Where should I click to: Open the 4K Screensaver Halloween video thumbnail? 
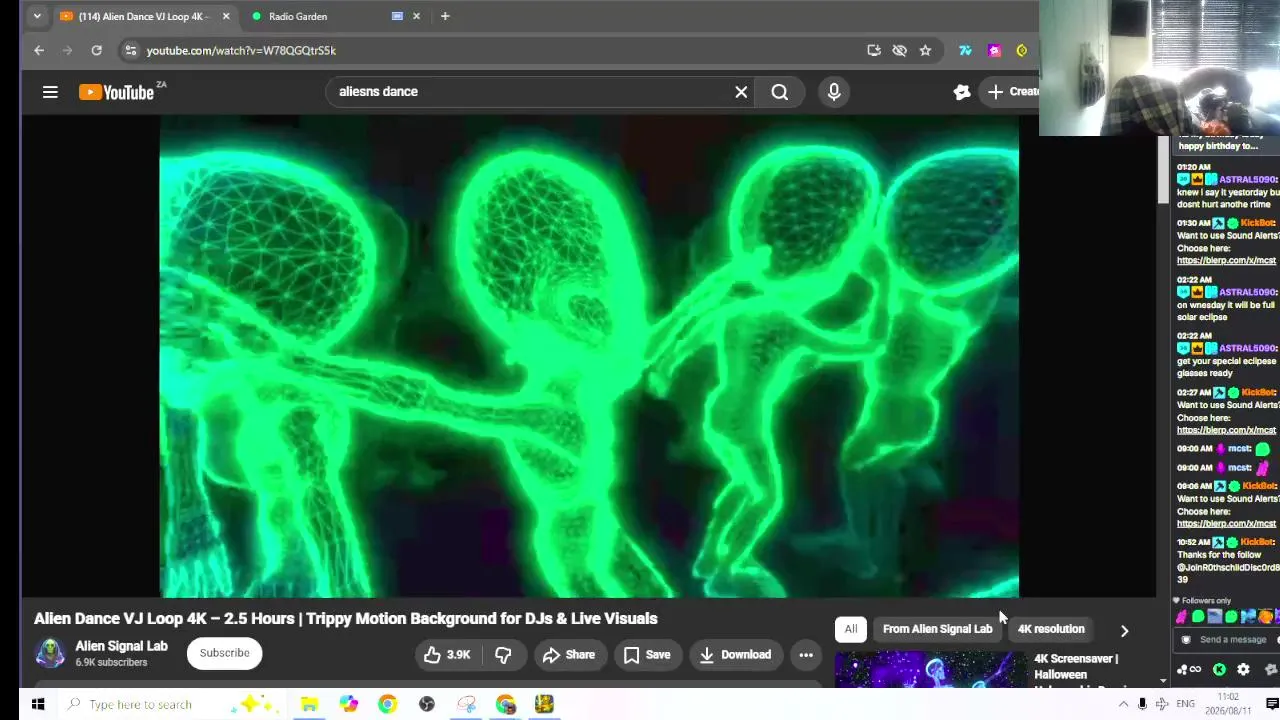pyautogui.click(x=930, y=670)
